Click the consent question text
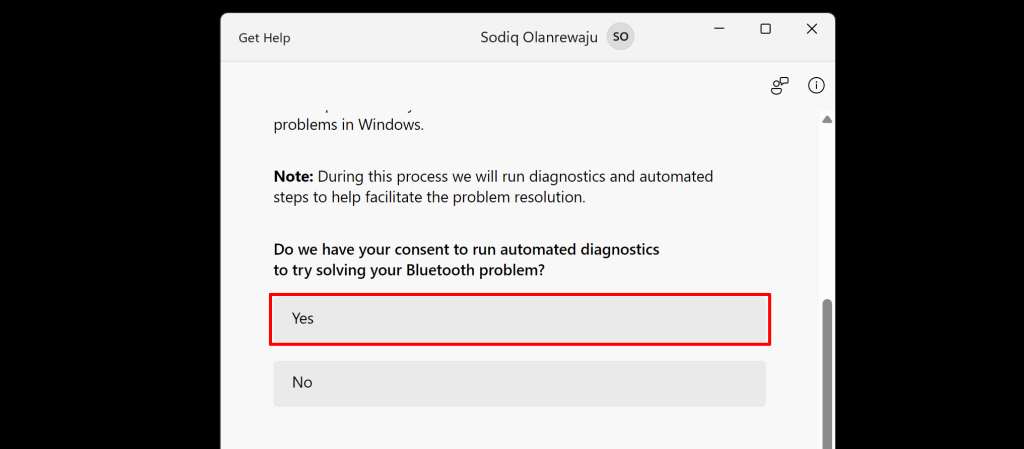Viewport: 1024px width, 449px height. (466, 248)
